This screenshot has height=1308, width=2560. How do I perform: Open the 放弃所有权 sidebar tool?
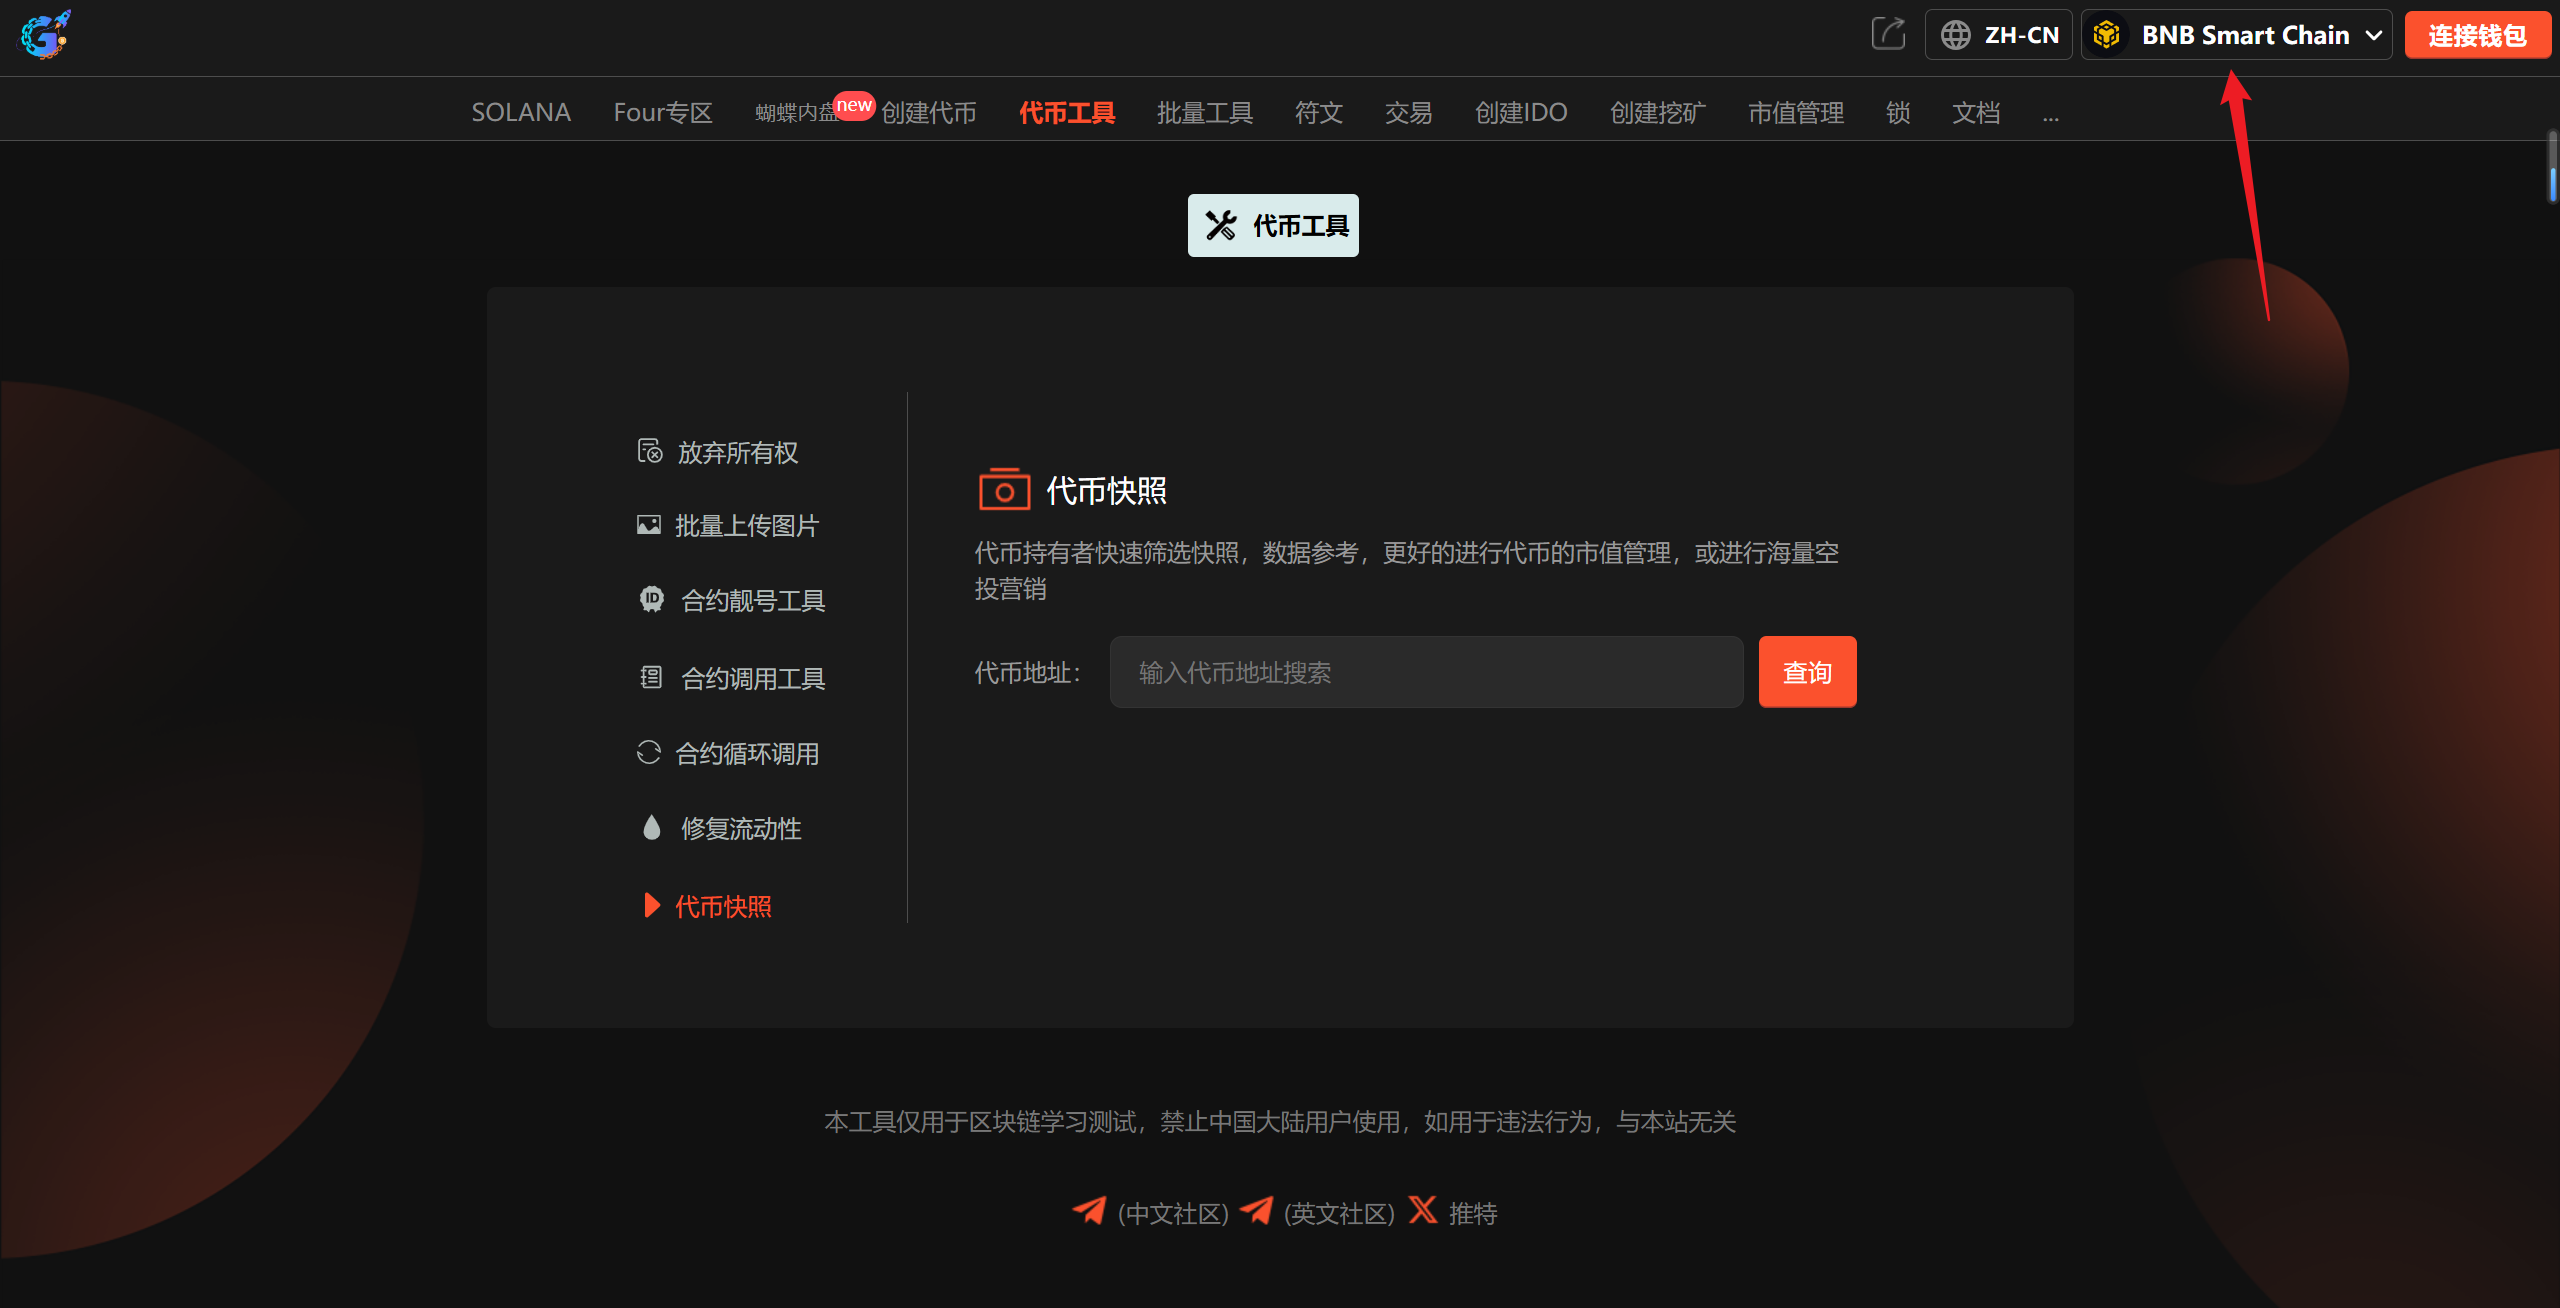tap(737, 453)
